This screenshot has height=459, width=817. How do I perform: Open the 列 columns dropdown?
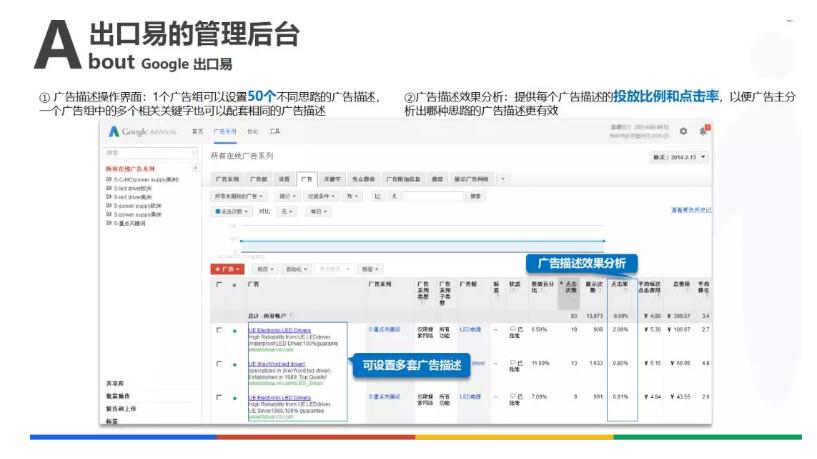352,196
